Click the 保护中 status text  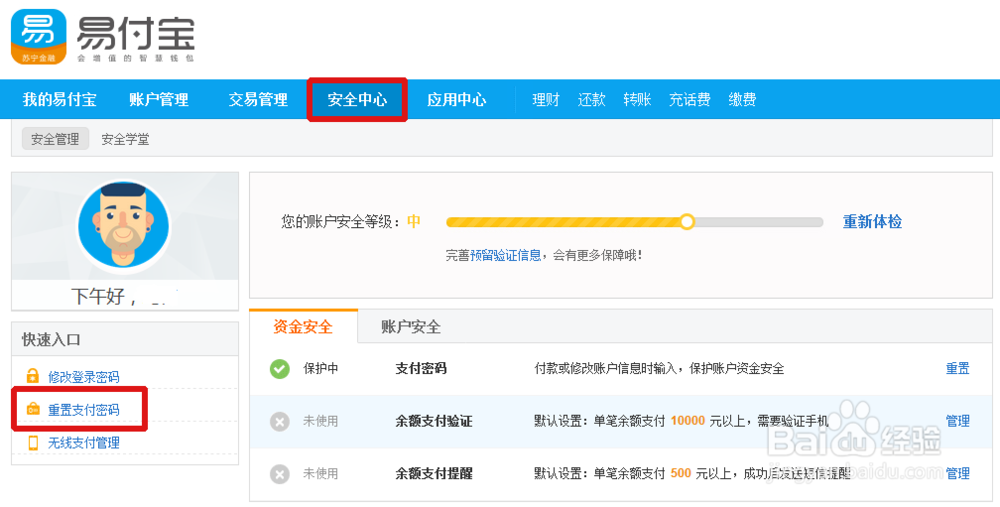[x=321, y=369]
